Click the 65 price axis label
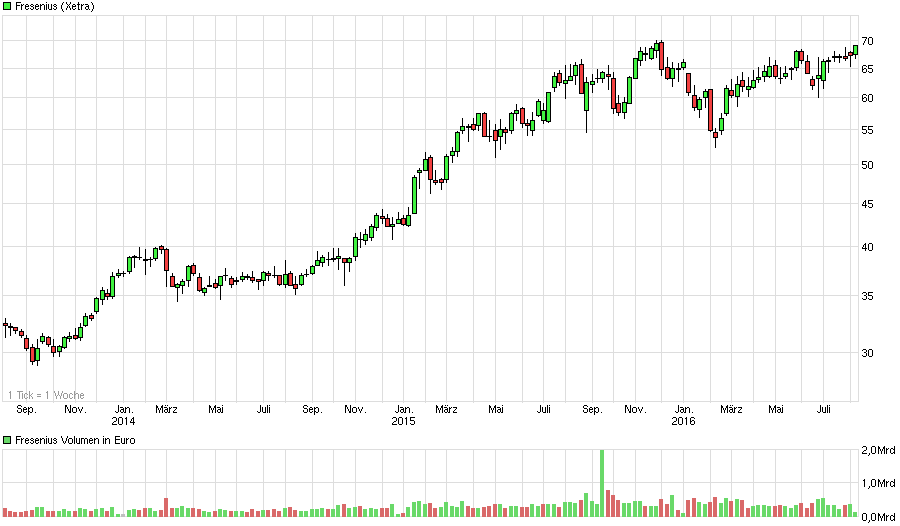This screenshot has width=900, height=526. (x=867, y=69)
